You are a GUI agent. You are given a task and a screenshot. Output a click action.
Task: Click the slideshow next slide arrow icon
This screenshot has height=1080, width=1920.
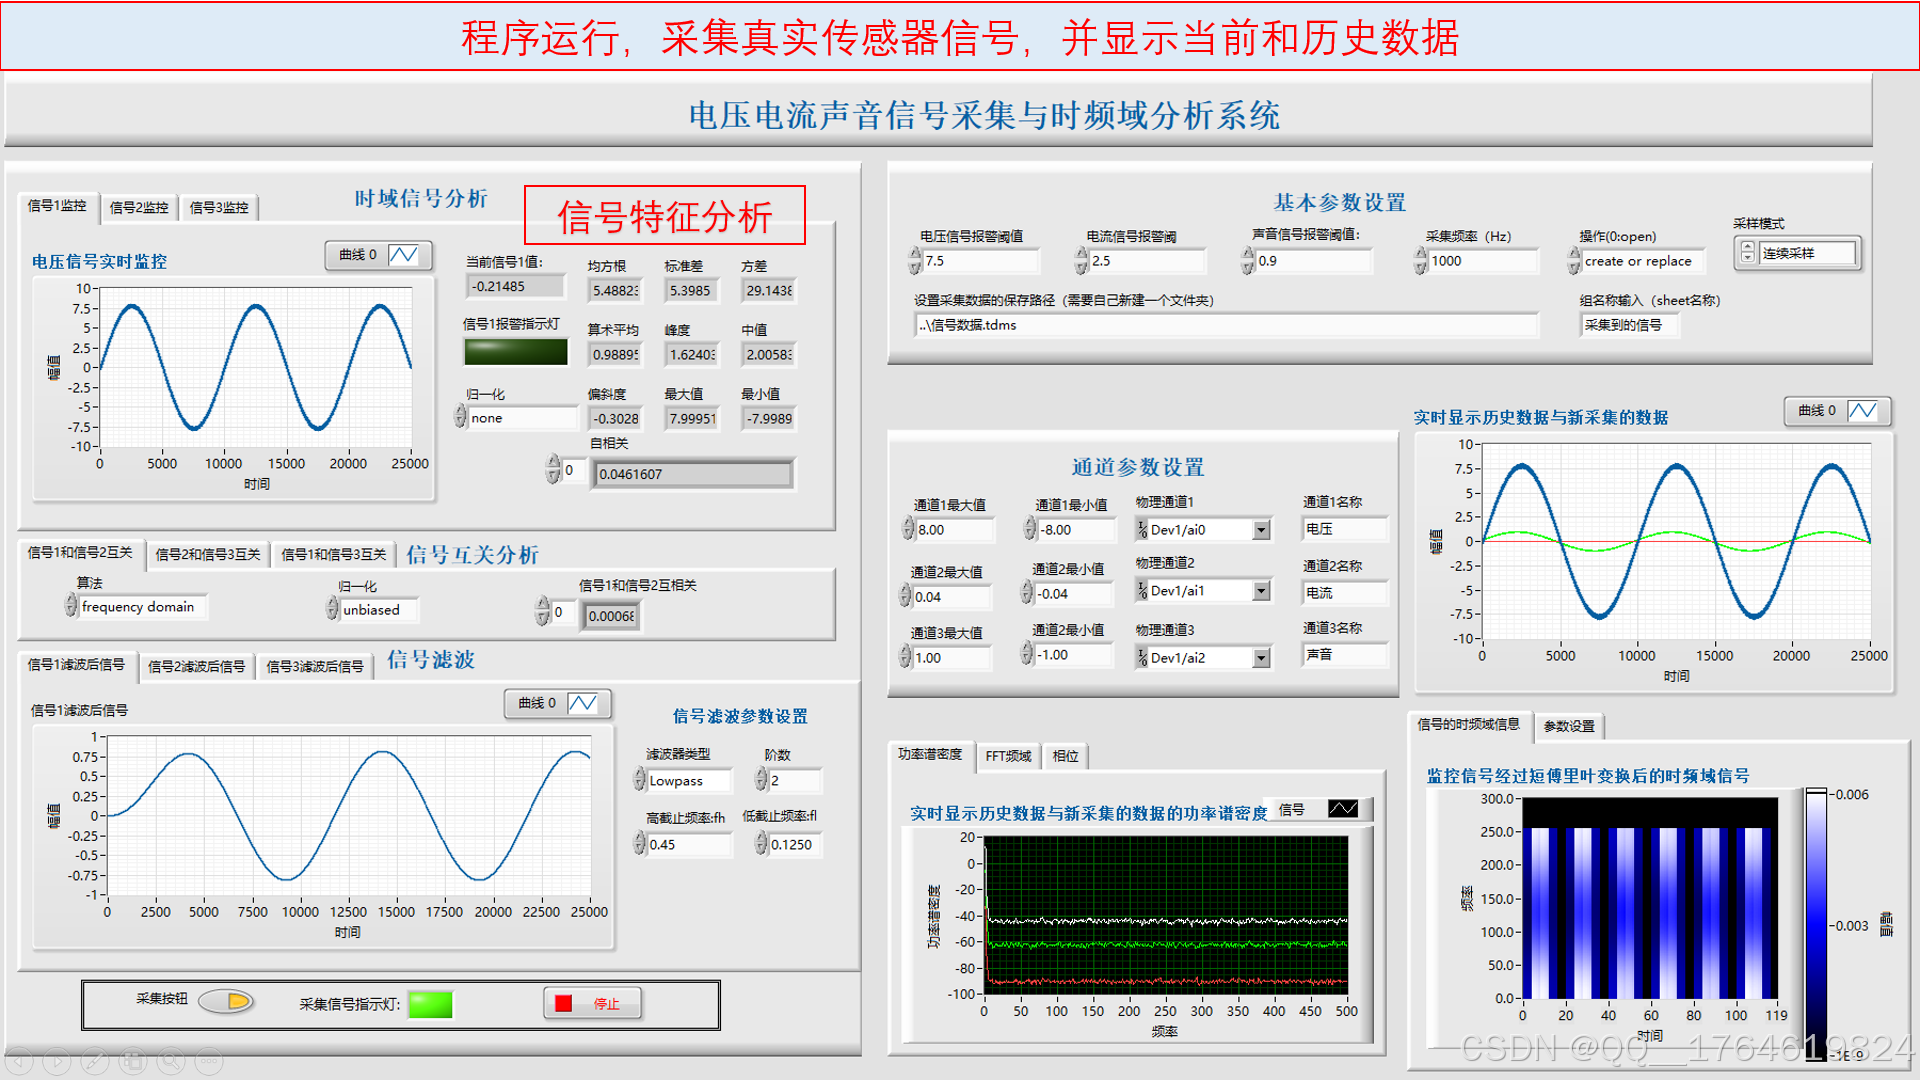(x=57, y=1060)
